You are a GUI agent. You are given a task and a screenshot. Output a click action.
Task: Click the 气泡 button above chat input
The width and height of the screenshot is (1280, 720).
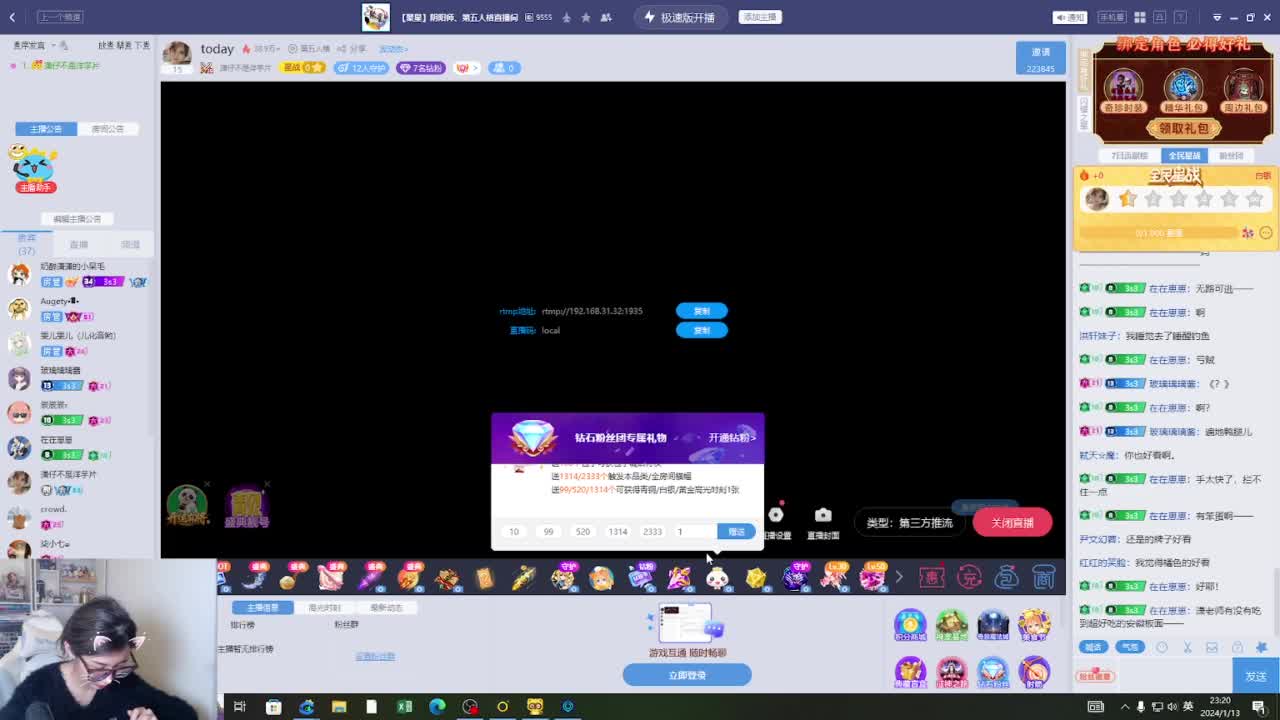click(x=1129, y=647)
